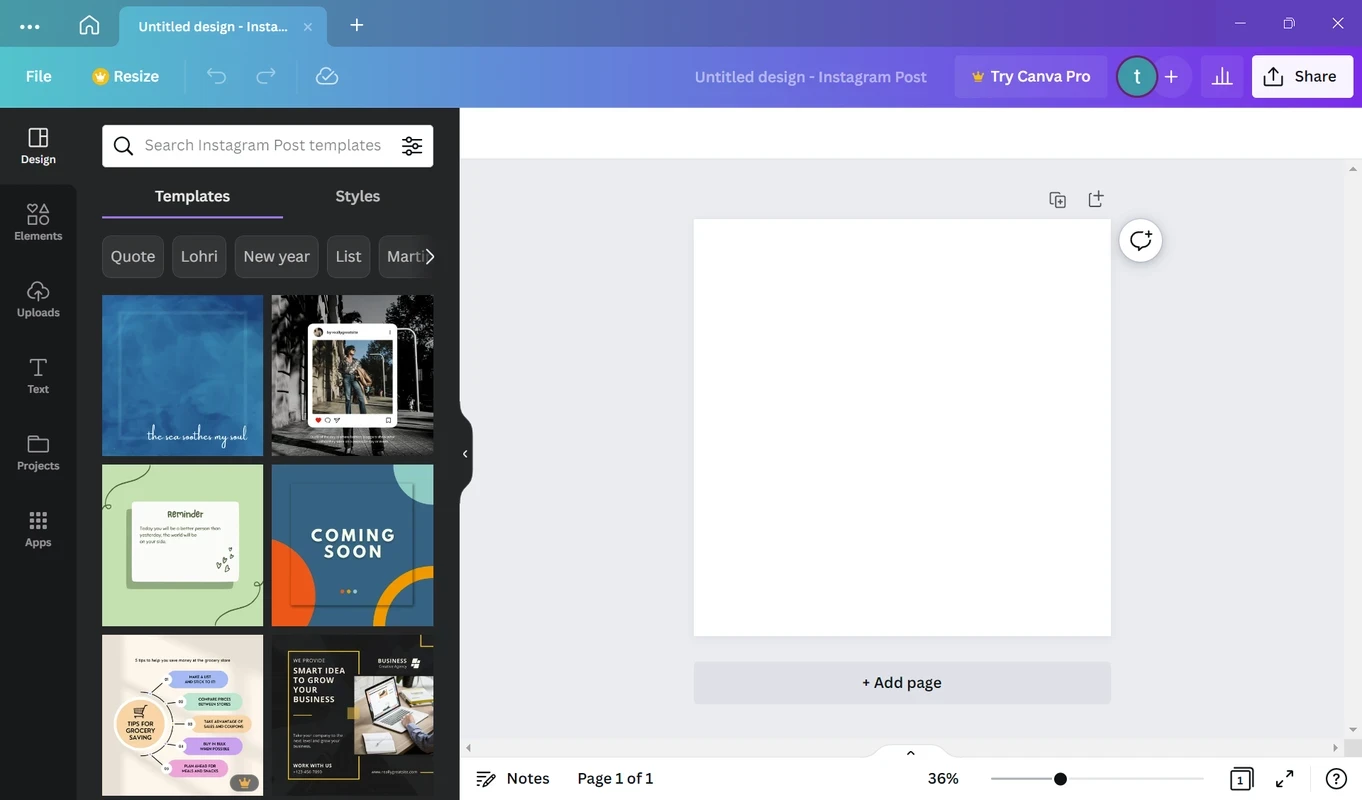Screen dimensions: 1362x800
Task: Click the zoom slider handle
Action: tap(1060, 779)
